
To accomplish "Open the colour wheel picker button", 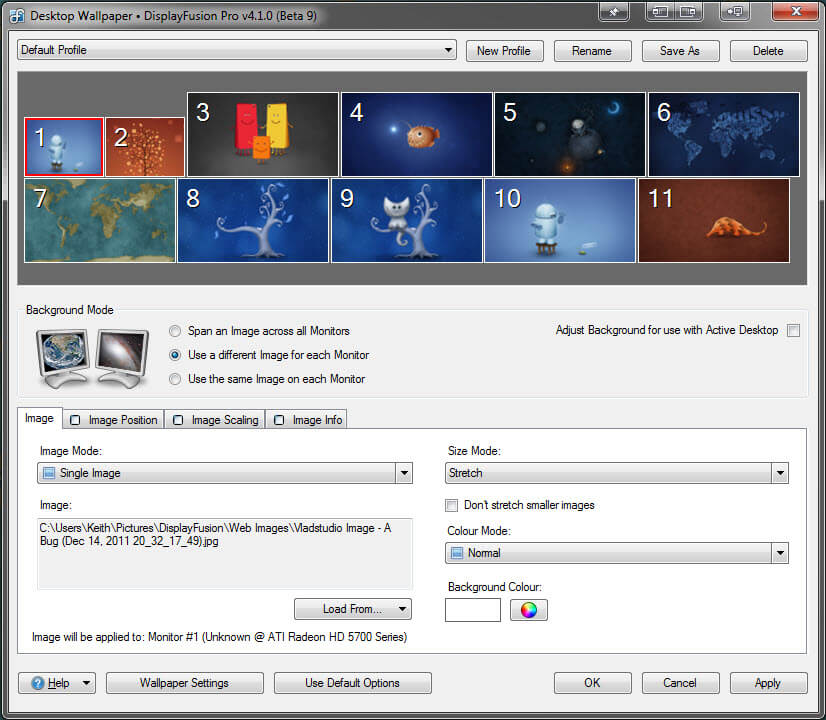I will pos(528,610).
